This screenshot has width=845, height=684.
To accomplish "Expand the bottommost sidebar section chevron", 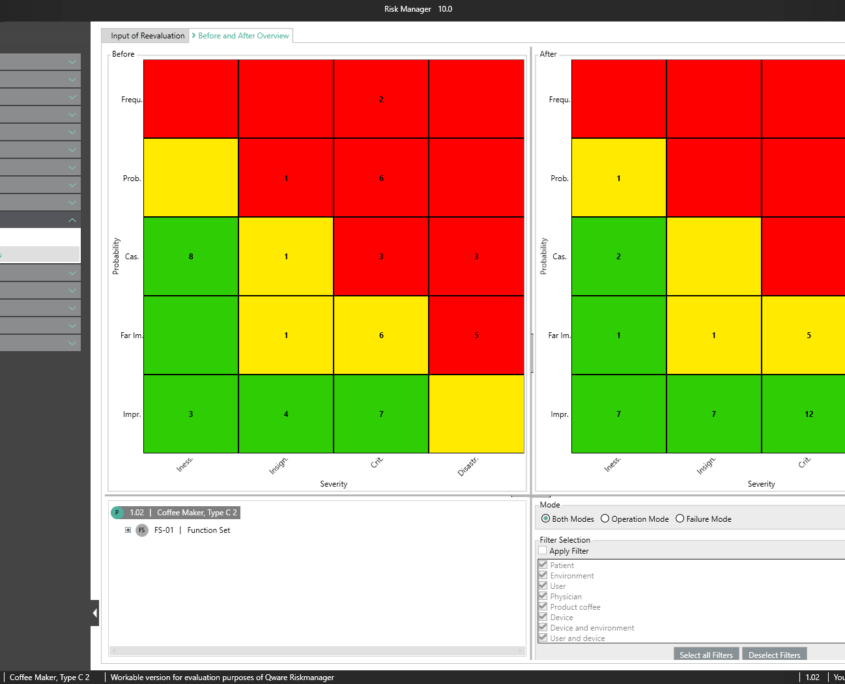I will tap(72, 343).
